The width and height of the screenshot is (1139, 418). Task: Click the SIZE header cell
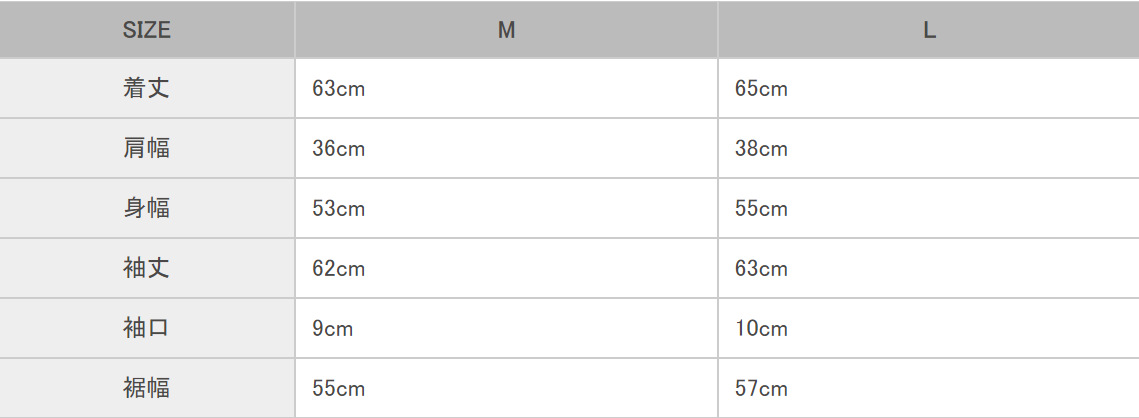click(x=147, y=30)
